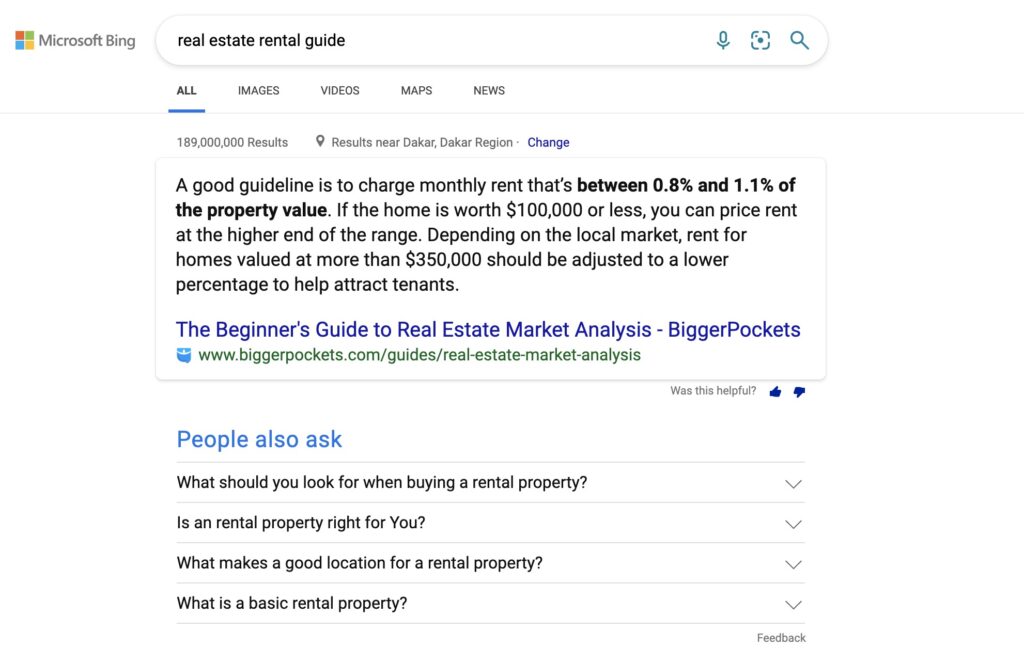Expand "Is an rental property right" question
Viewport: 1024px width, 663px height.
point(490,523)
